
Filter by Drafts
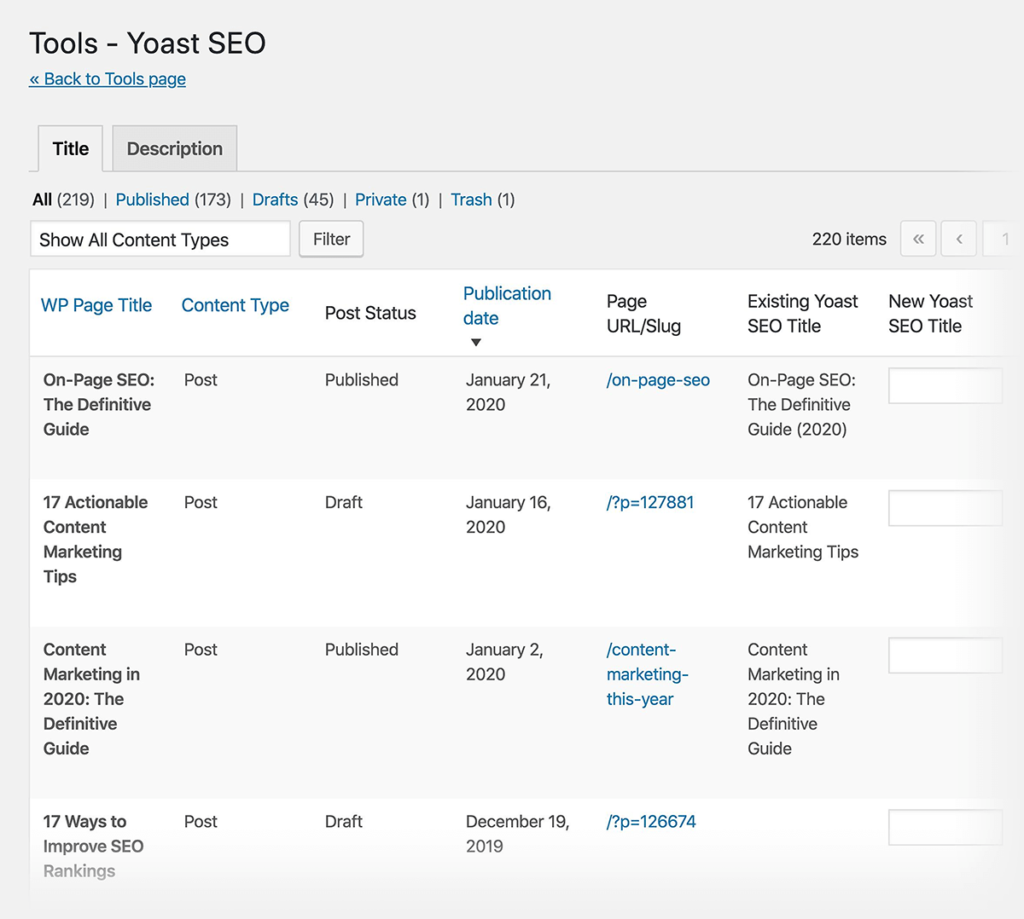[275, 199]
